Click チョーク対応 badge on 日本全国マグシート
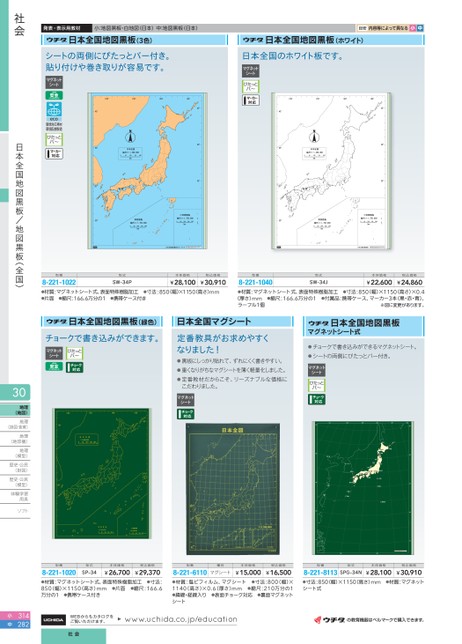The width and height of the screenshot is (462, 644). [185, 414]
